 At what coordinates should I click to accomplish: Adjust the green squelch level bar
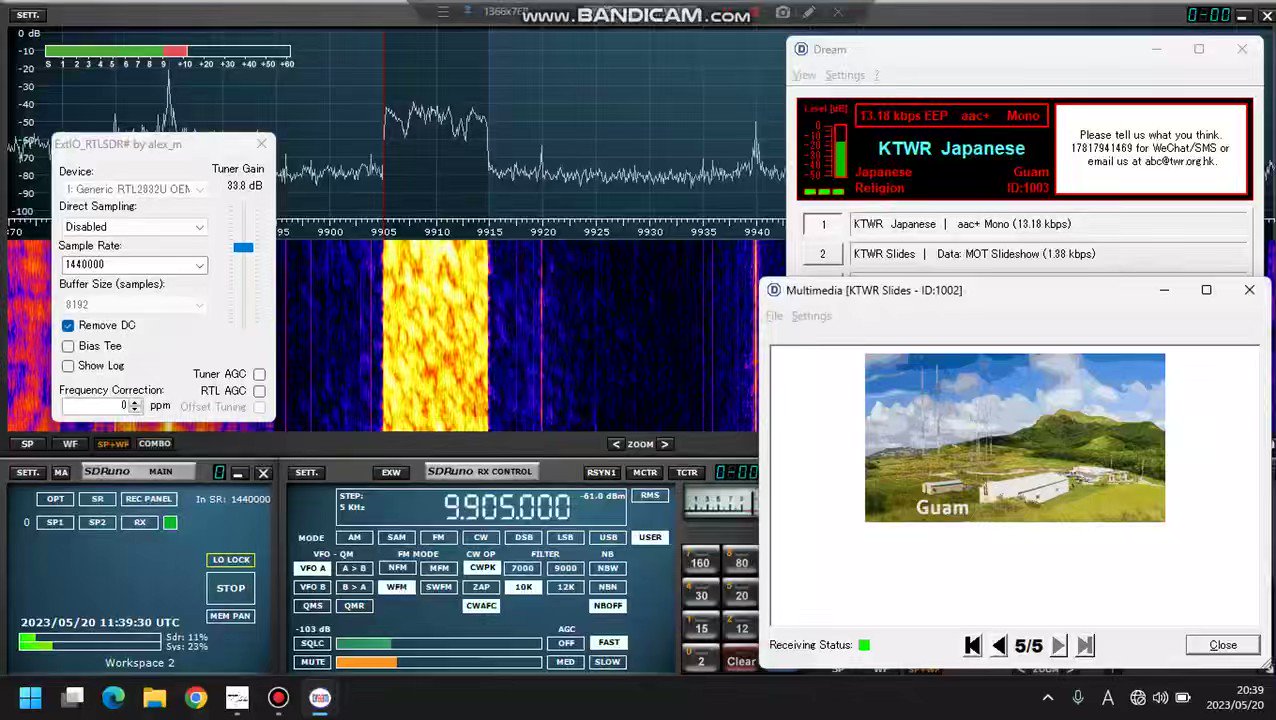point(439,643)
